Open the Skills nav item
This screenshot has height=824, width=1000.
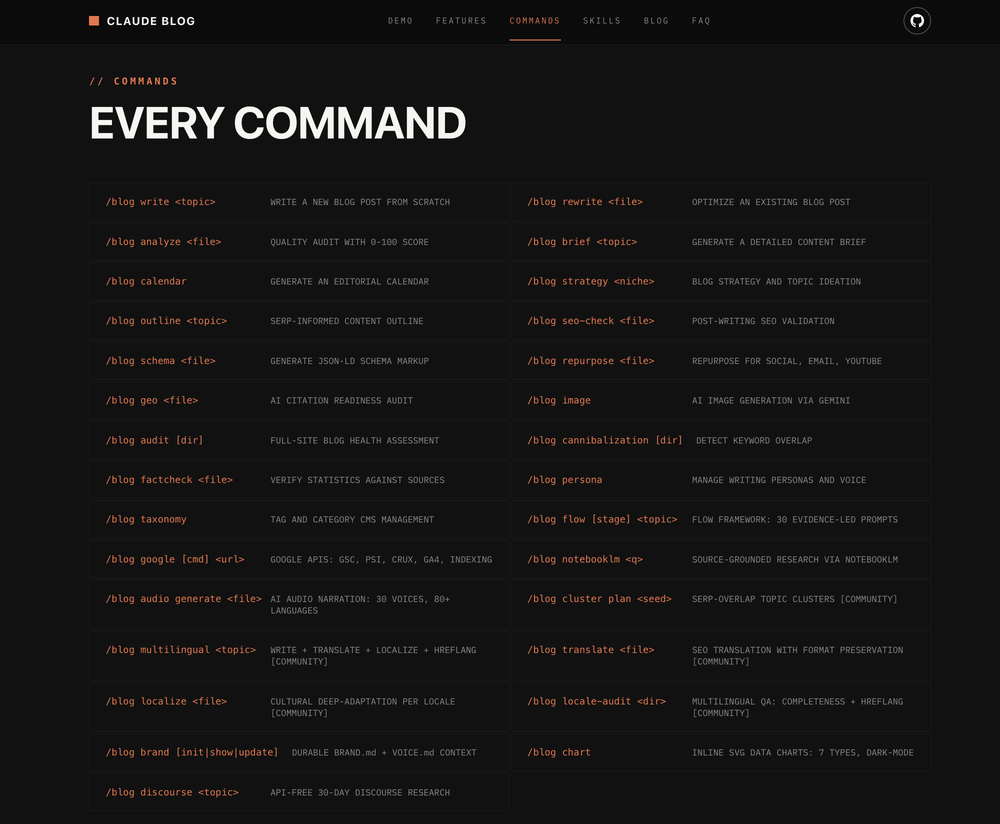pyautogui.click(x=601, y=21)
